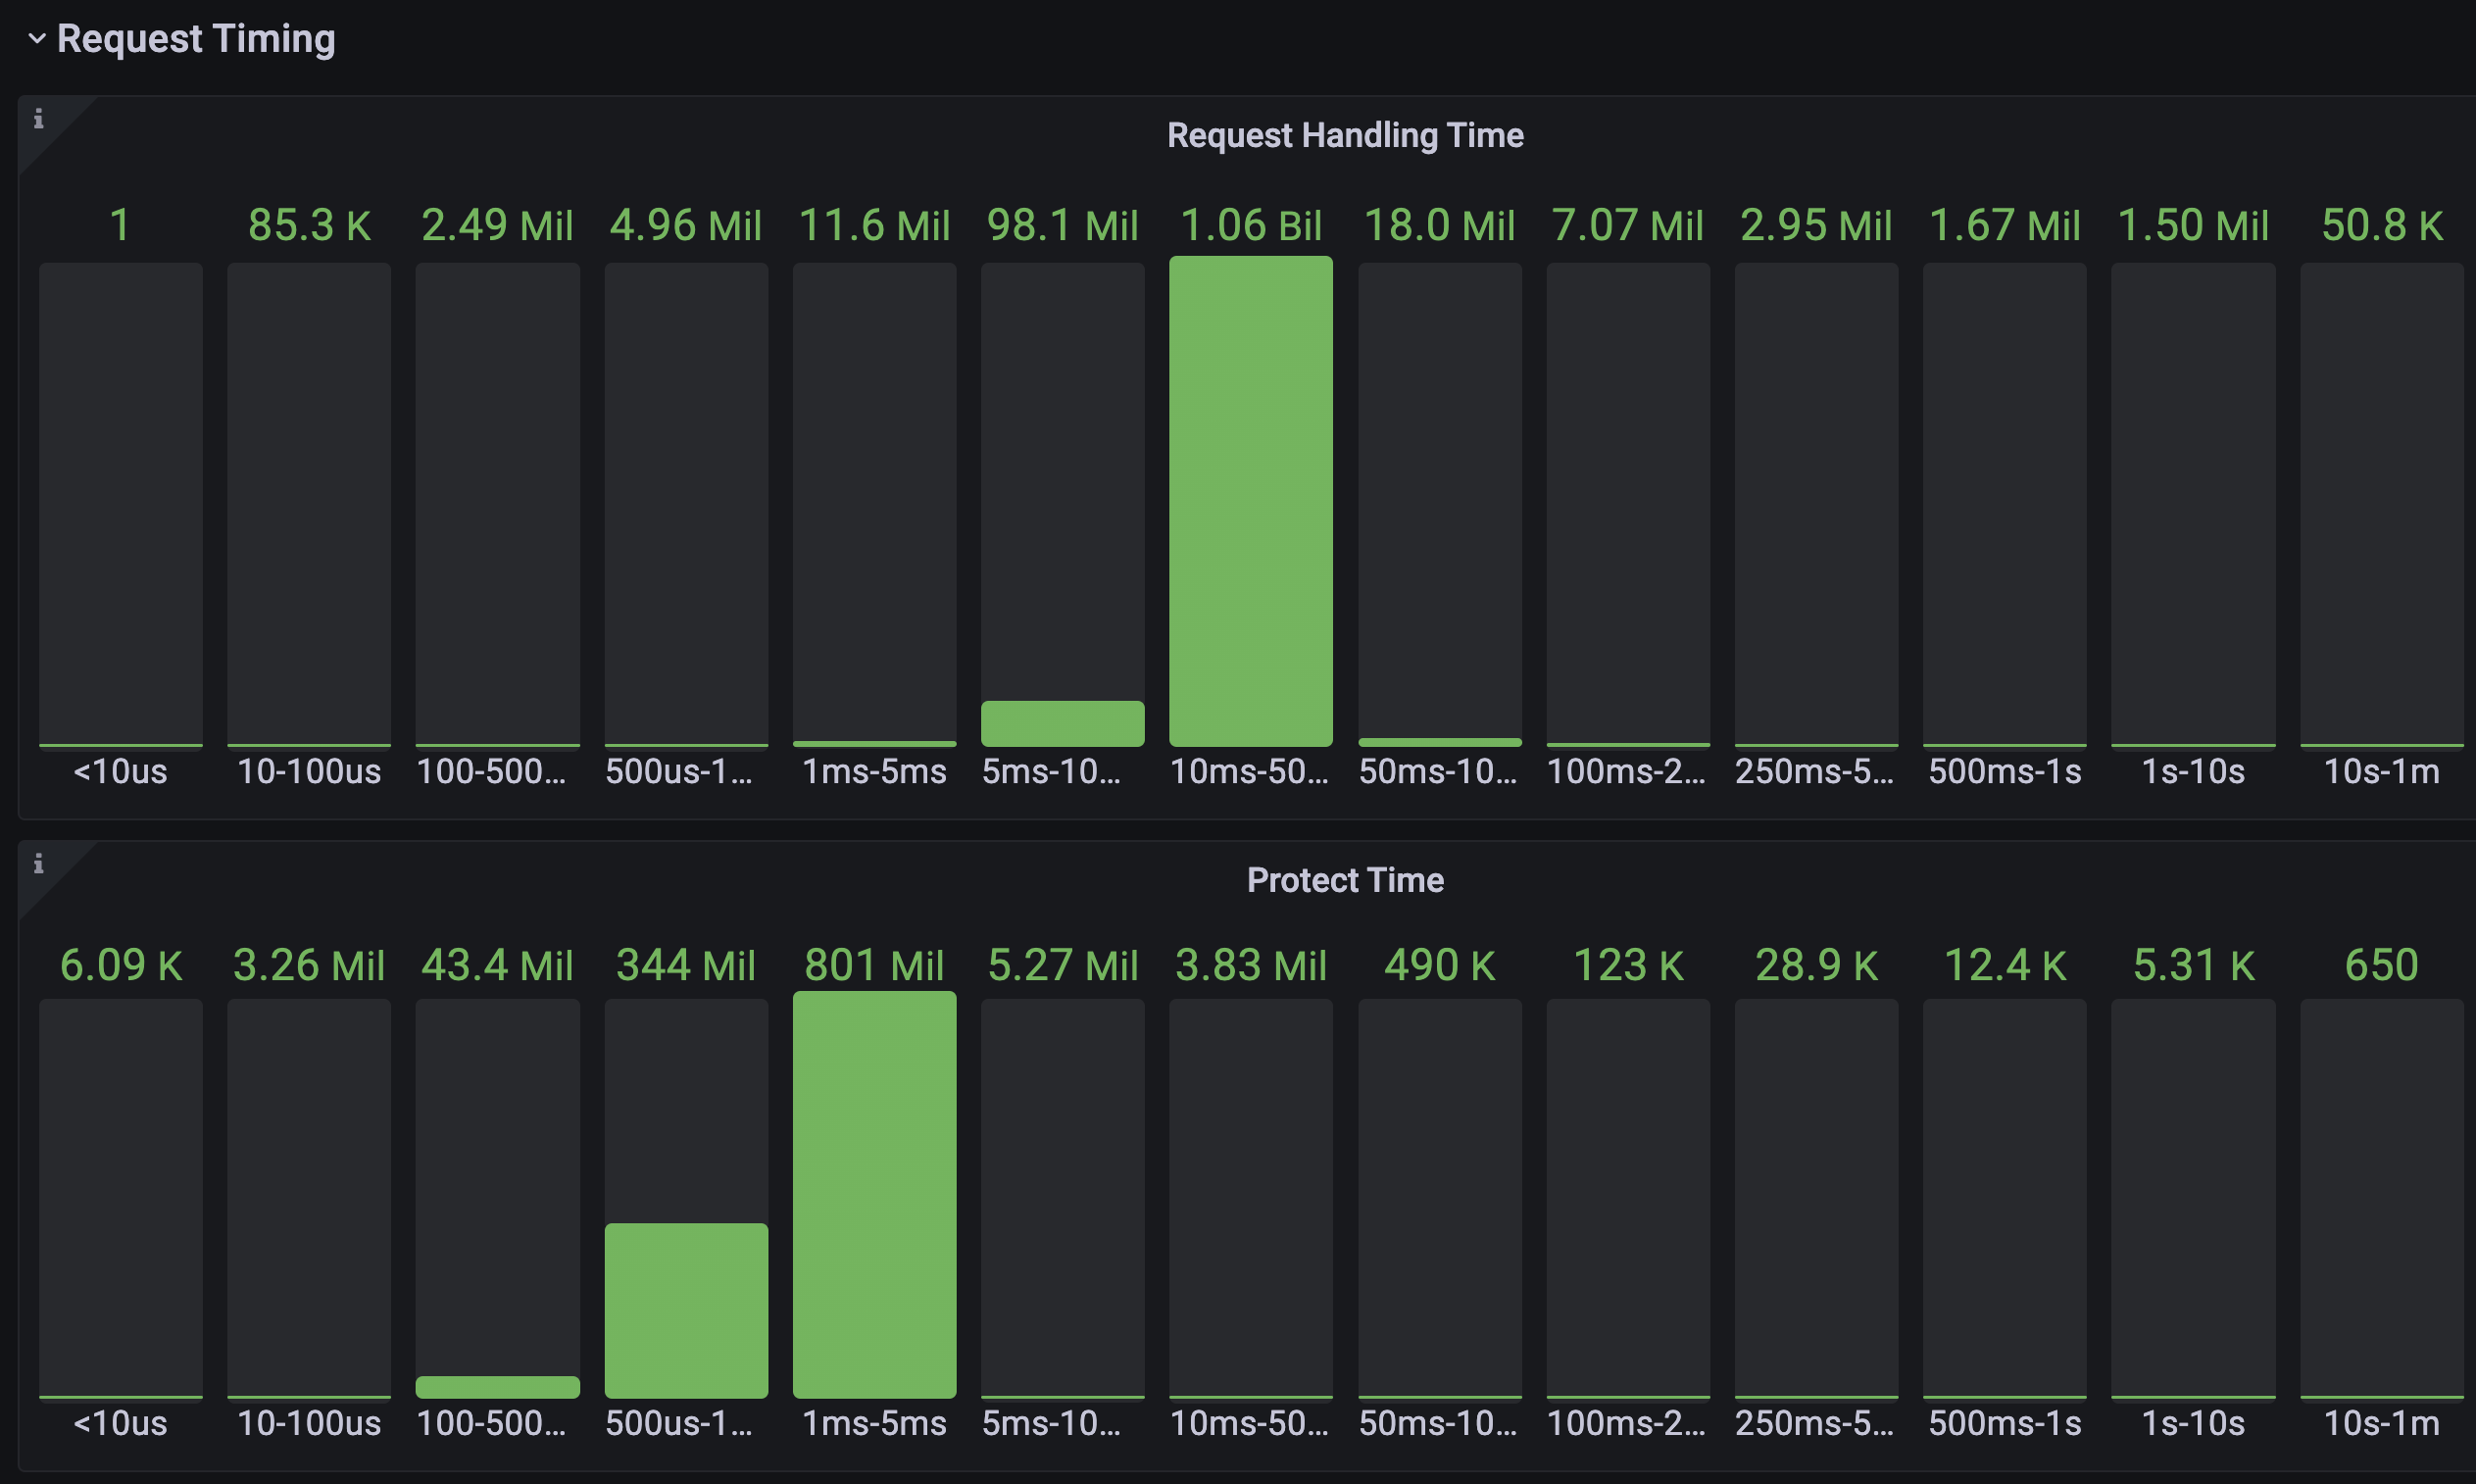Click the 10-100us axis label
Screen dimensions: 2476x1484
[309, 771]
